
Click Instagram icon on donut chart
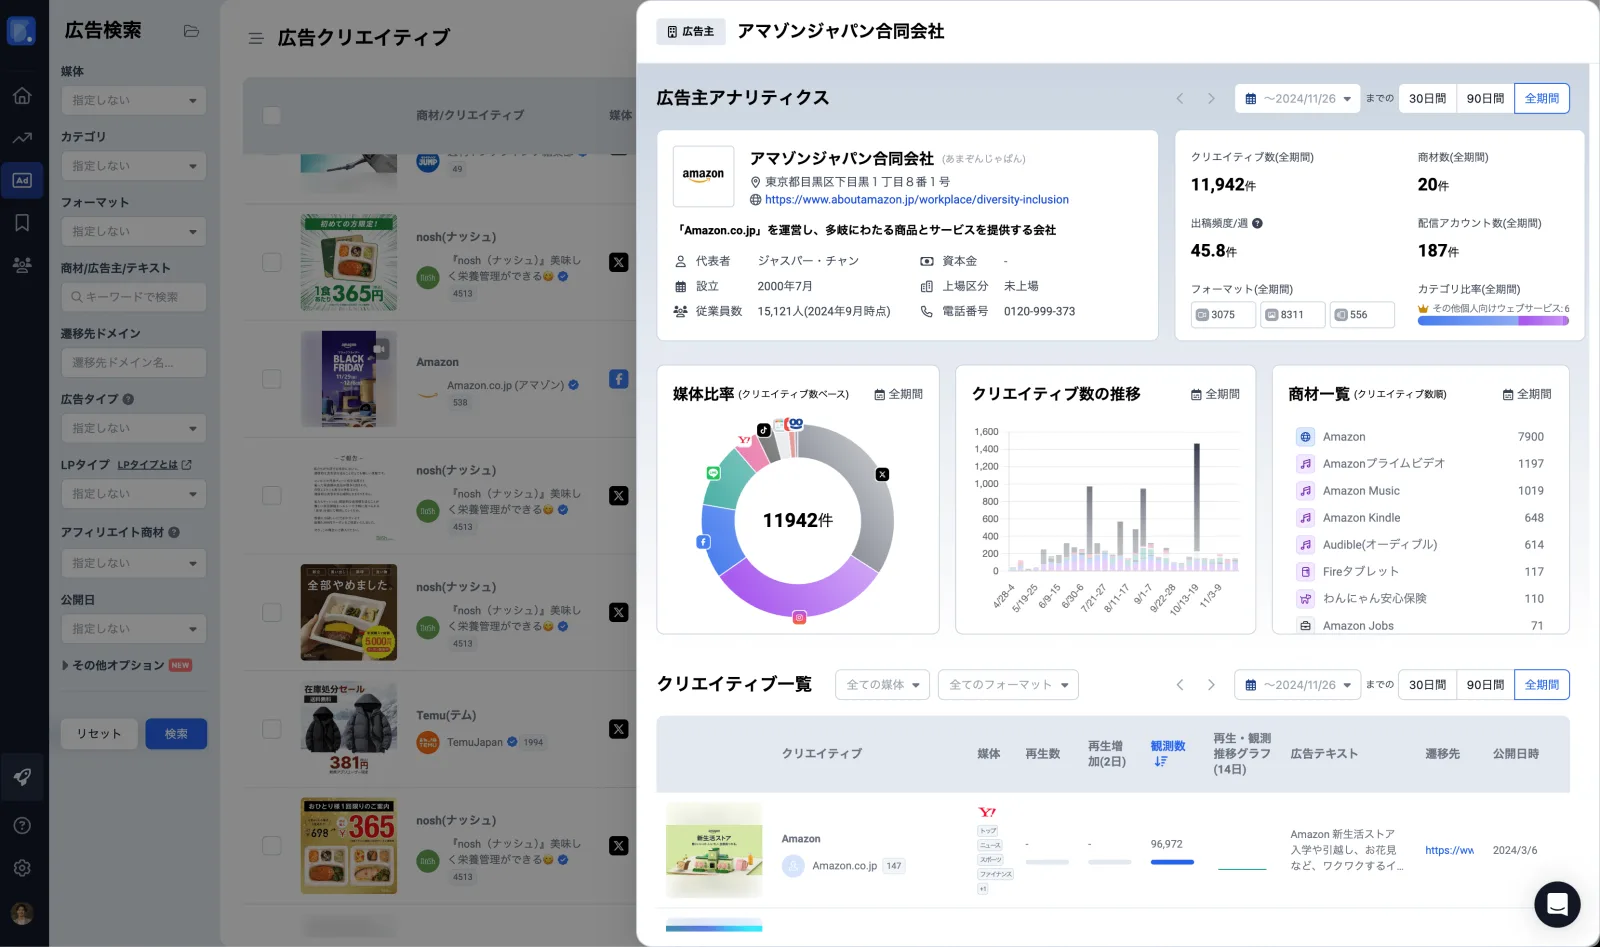pyautogui.click(x=799, y=618)
